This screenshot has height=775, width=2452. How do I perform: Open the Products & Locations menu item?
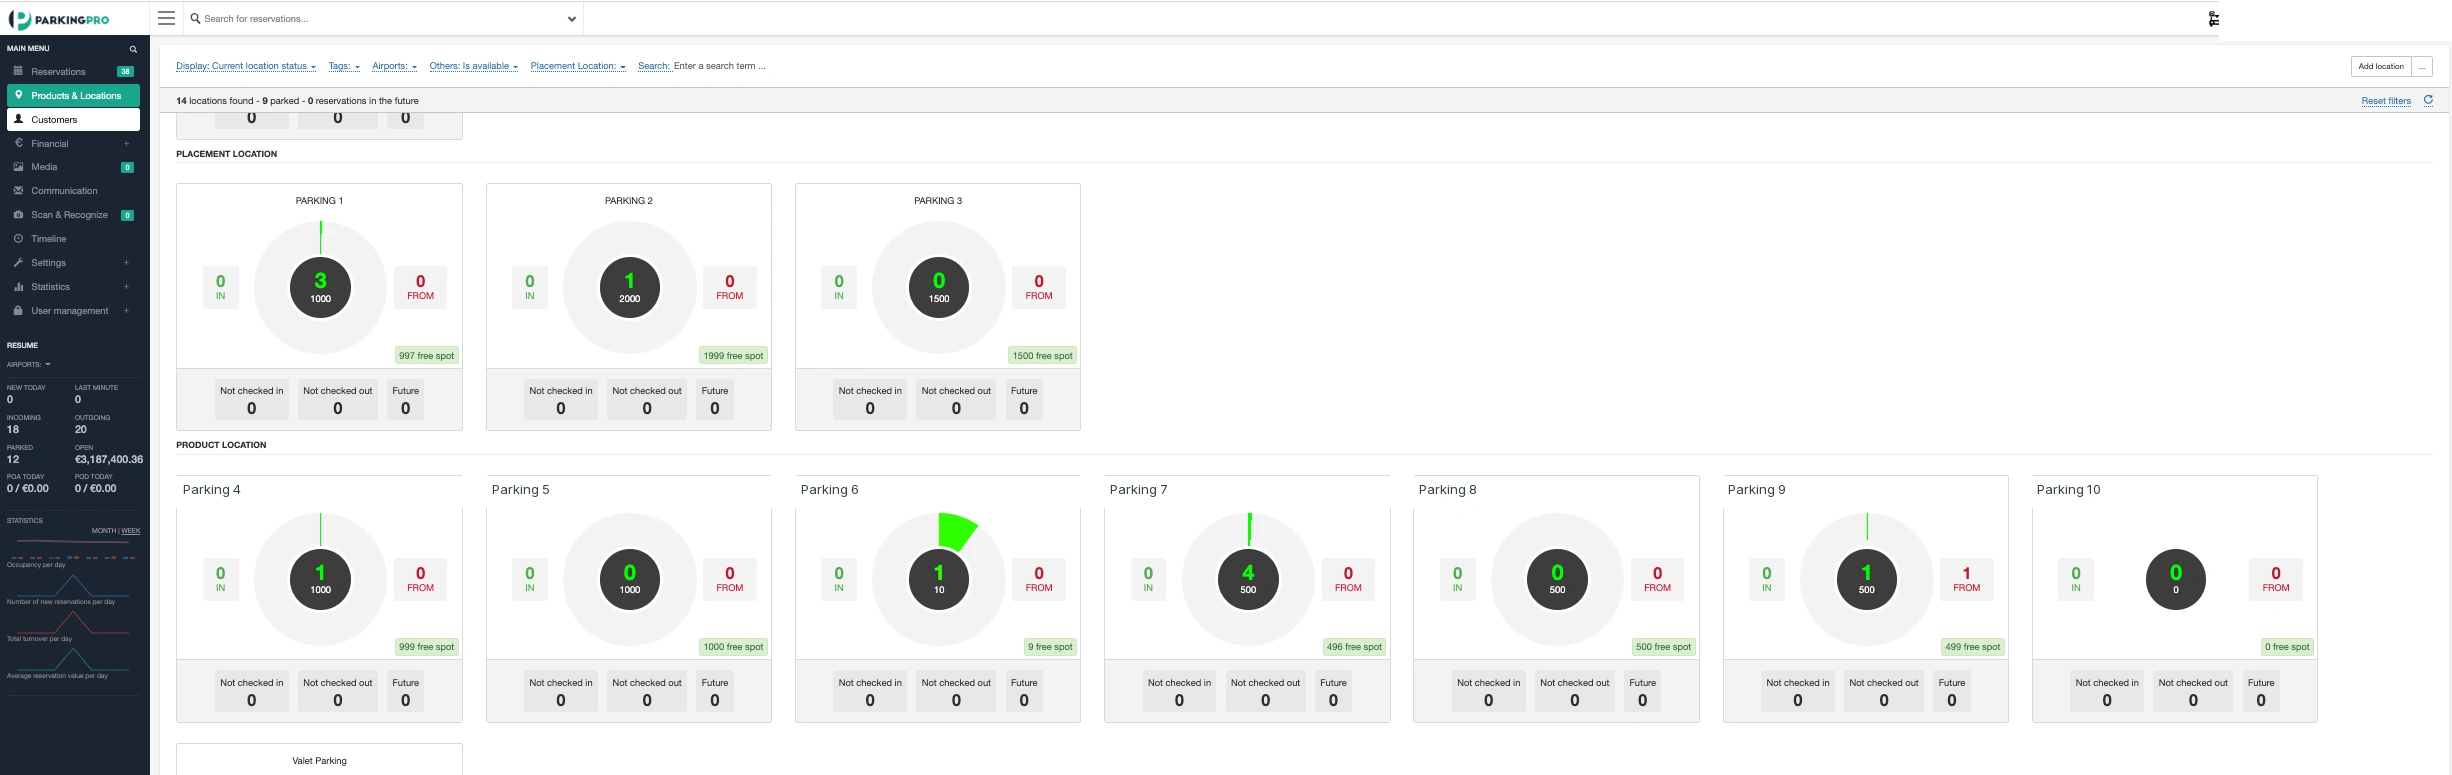[73, 96]
